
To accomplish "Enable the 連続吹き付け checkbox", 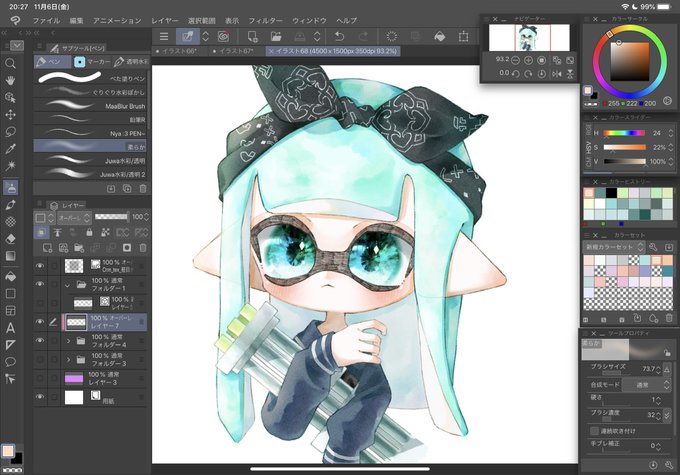I will pyautogui.click(x=595, y=431).
